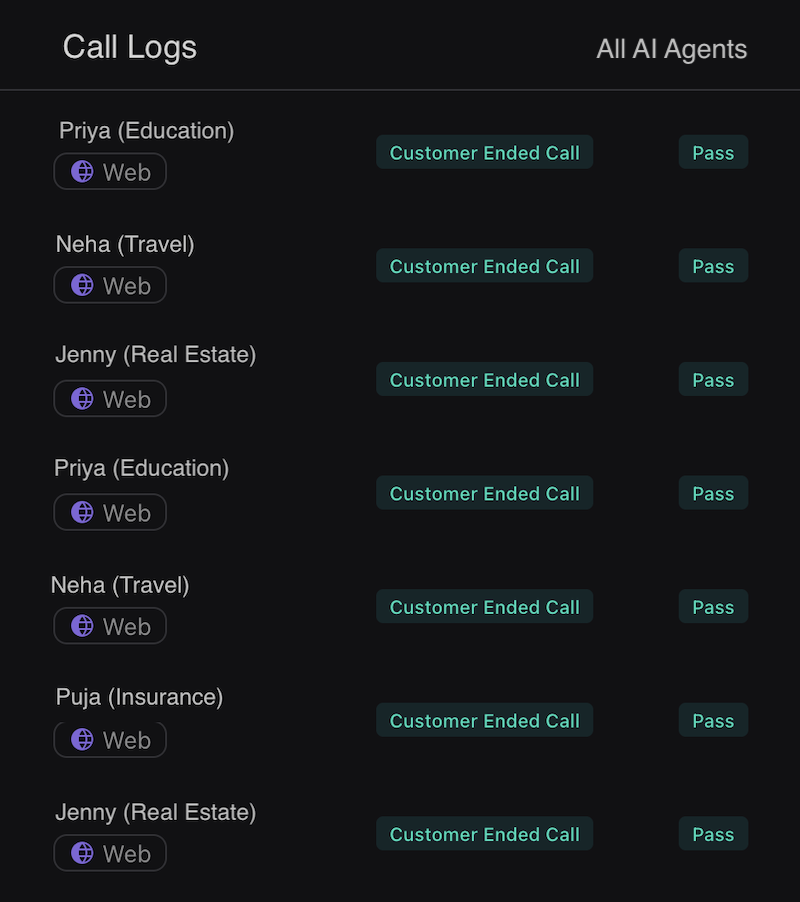Open the first Priya (Education) call log
800x902 pixels.
click(146, 130)
